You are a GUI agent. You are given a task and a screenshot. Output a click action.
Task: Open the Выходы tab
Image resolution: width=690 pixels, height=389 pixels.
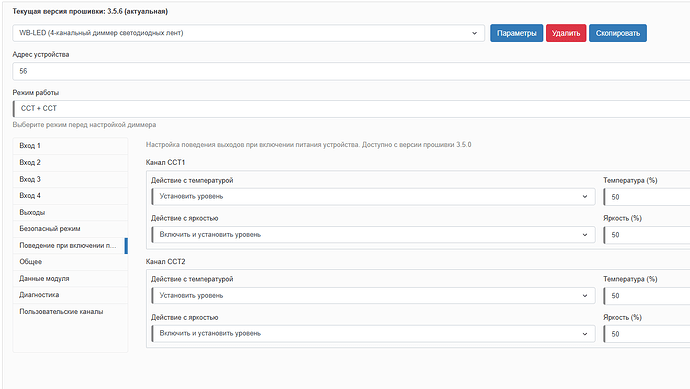(x=70, y=212)
